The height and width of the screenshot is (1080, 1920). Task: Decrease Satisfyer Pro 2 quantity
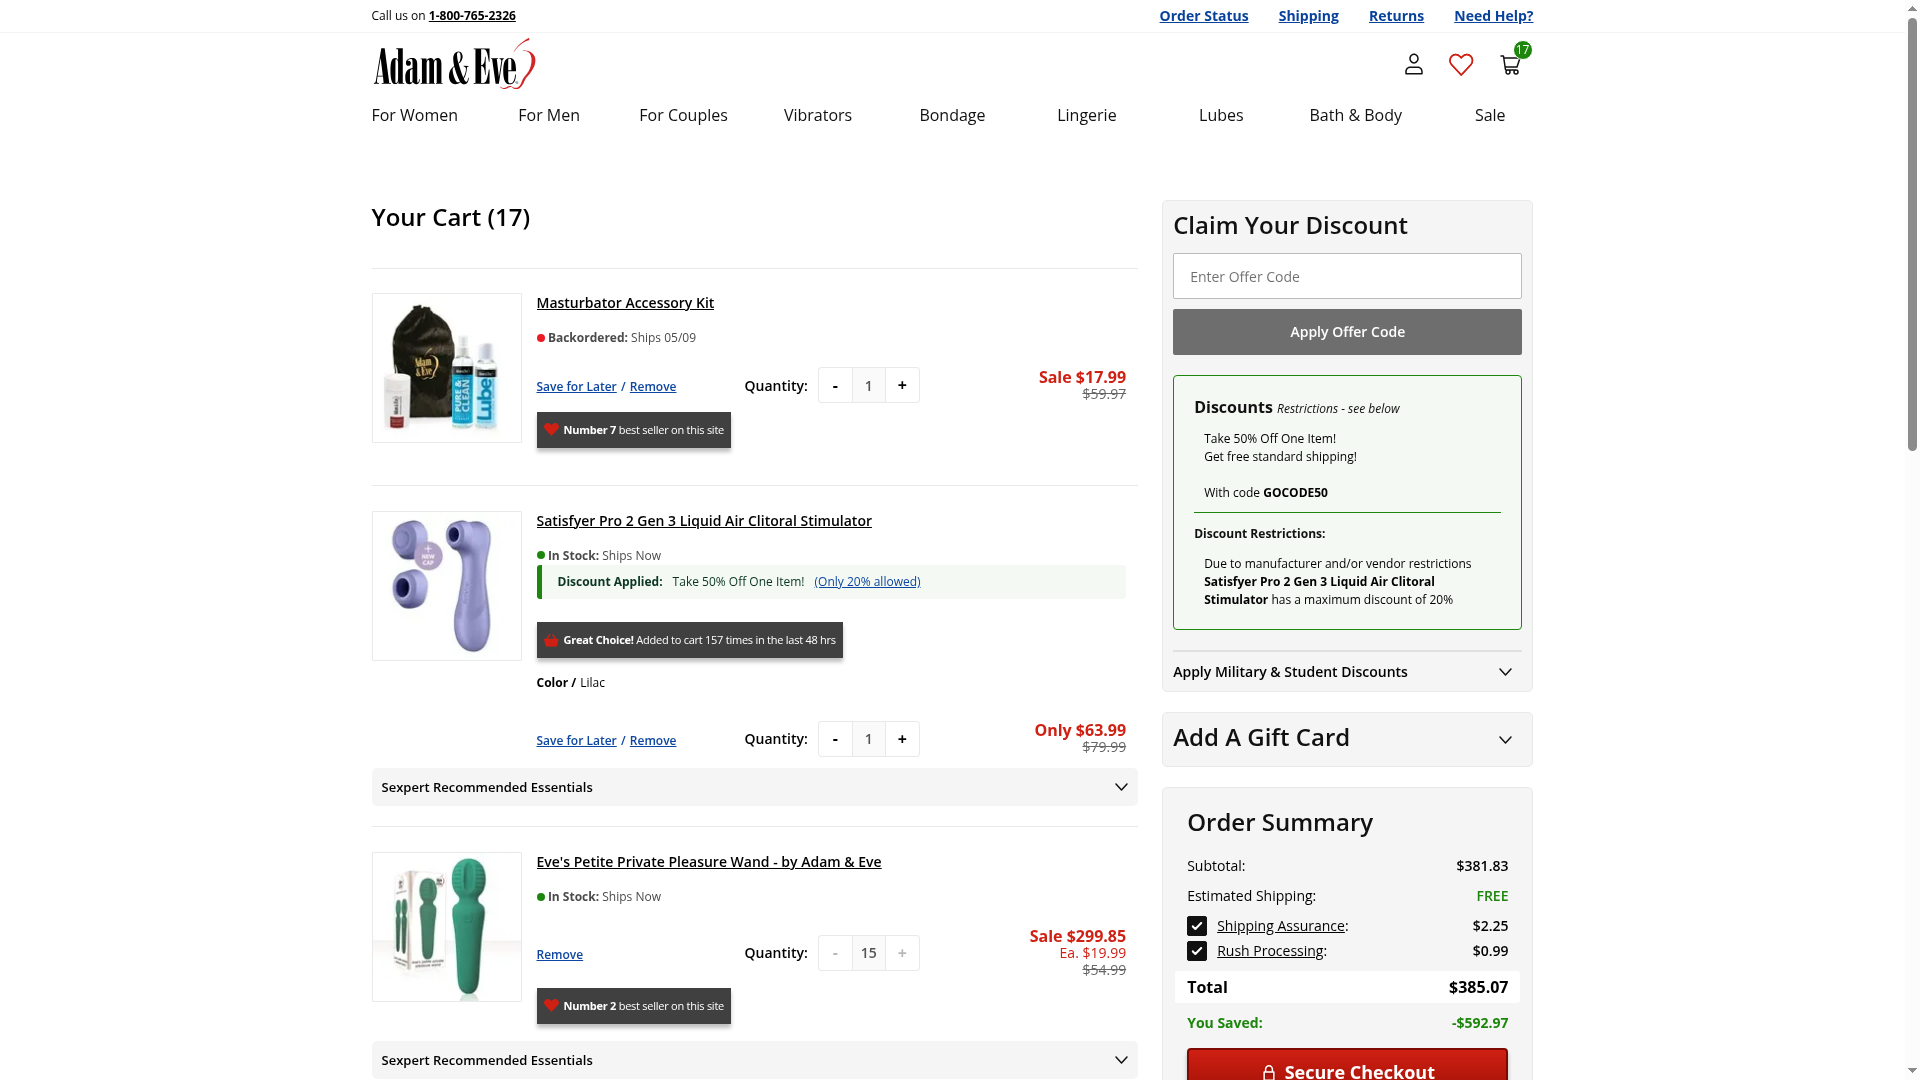pyautogui.click(x=835, y=739)
